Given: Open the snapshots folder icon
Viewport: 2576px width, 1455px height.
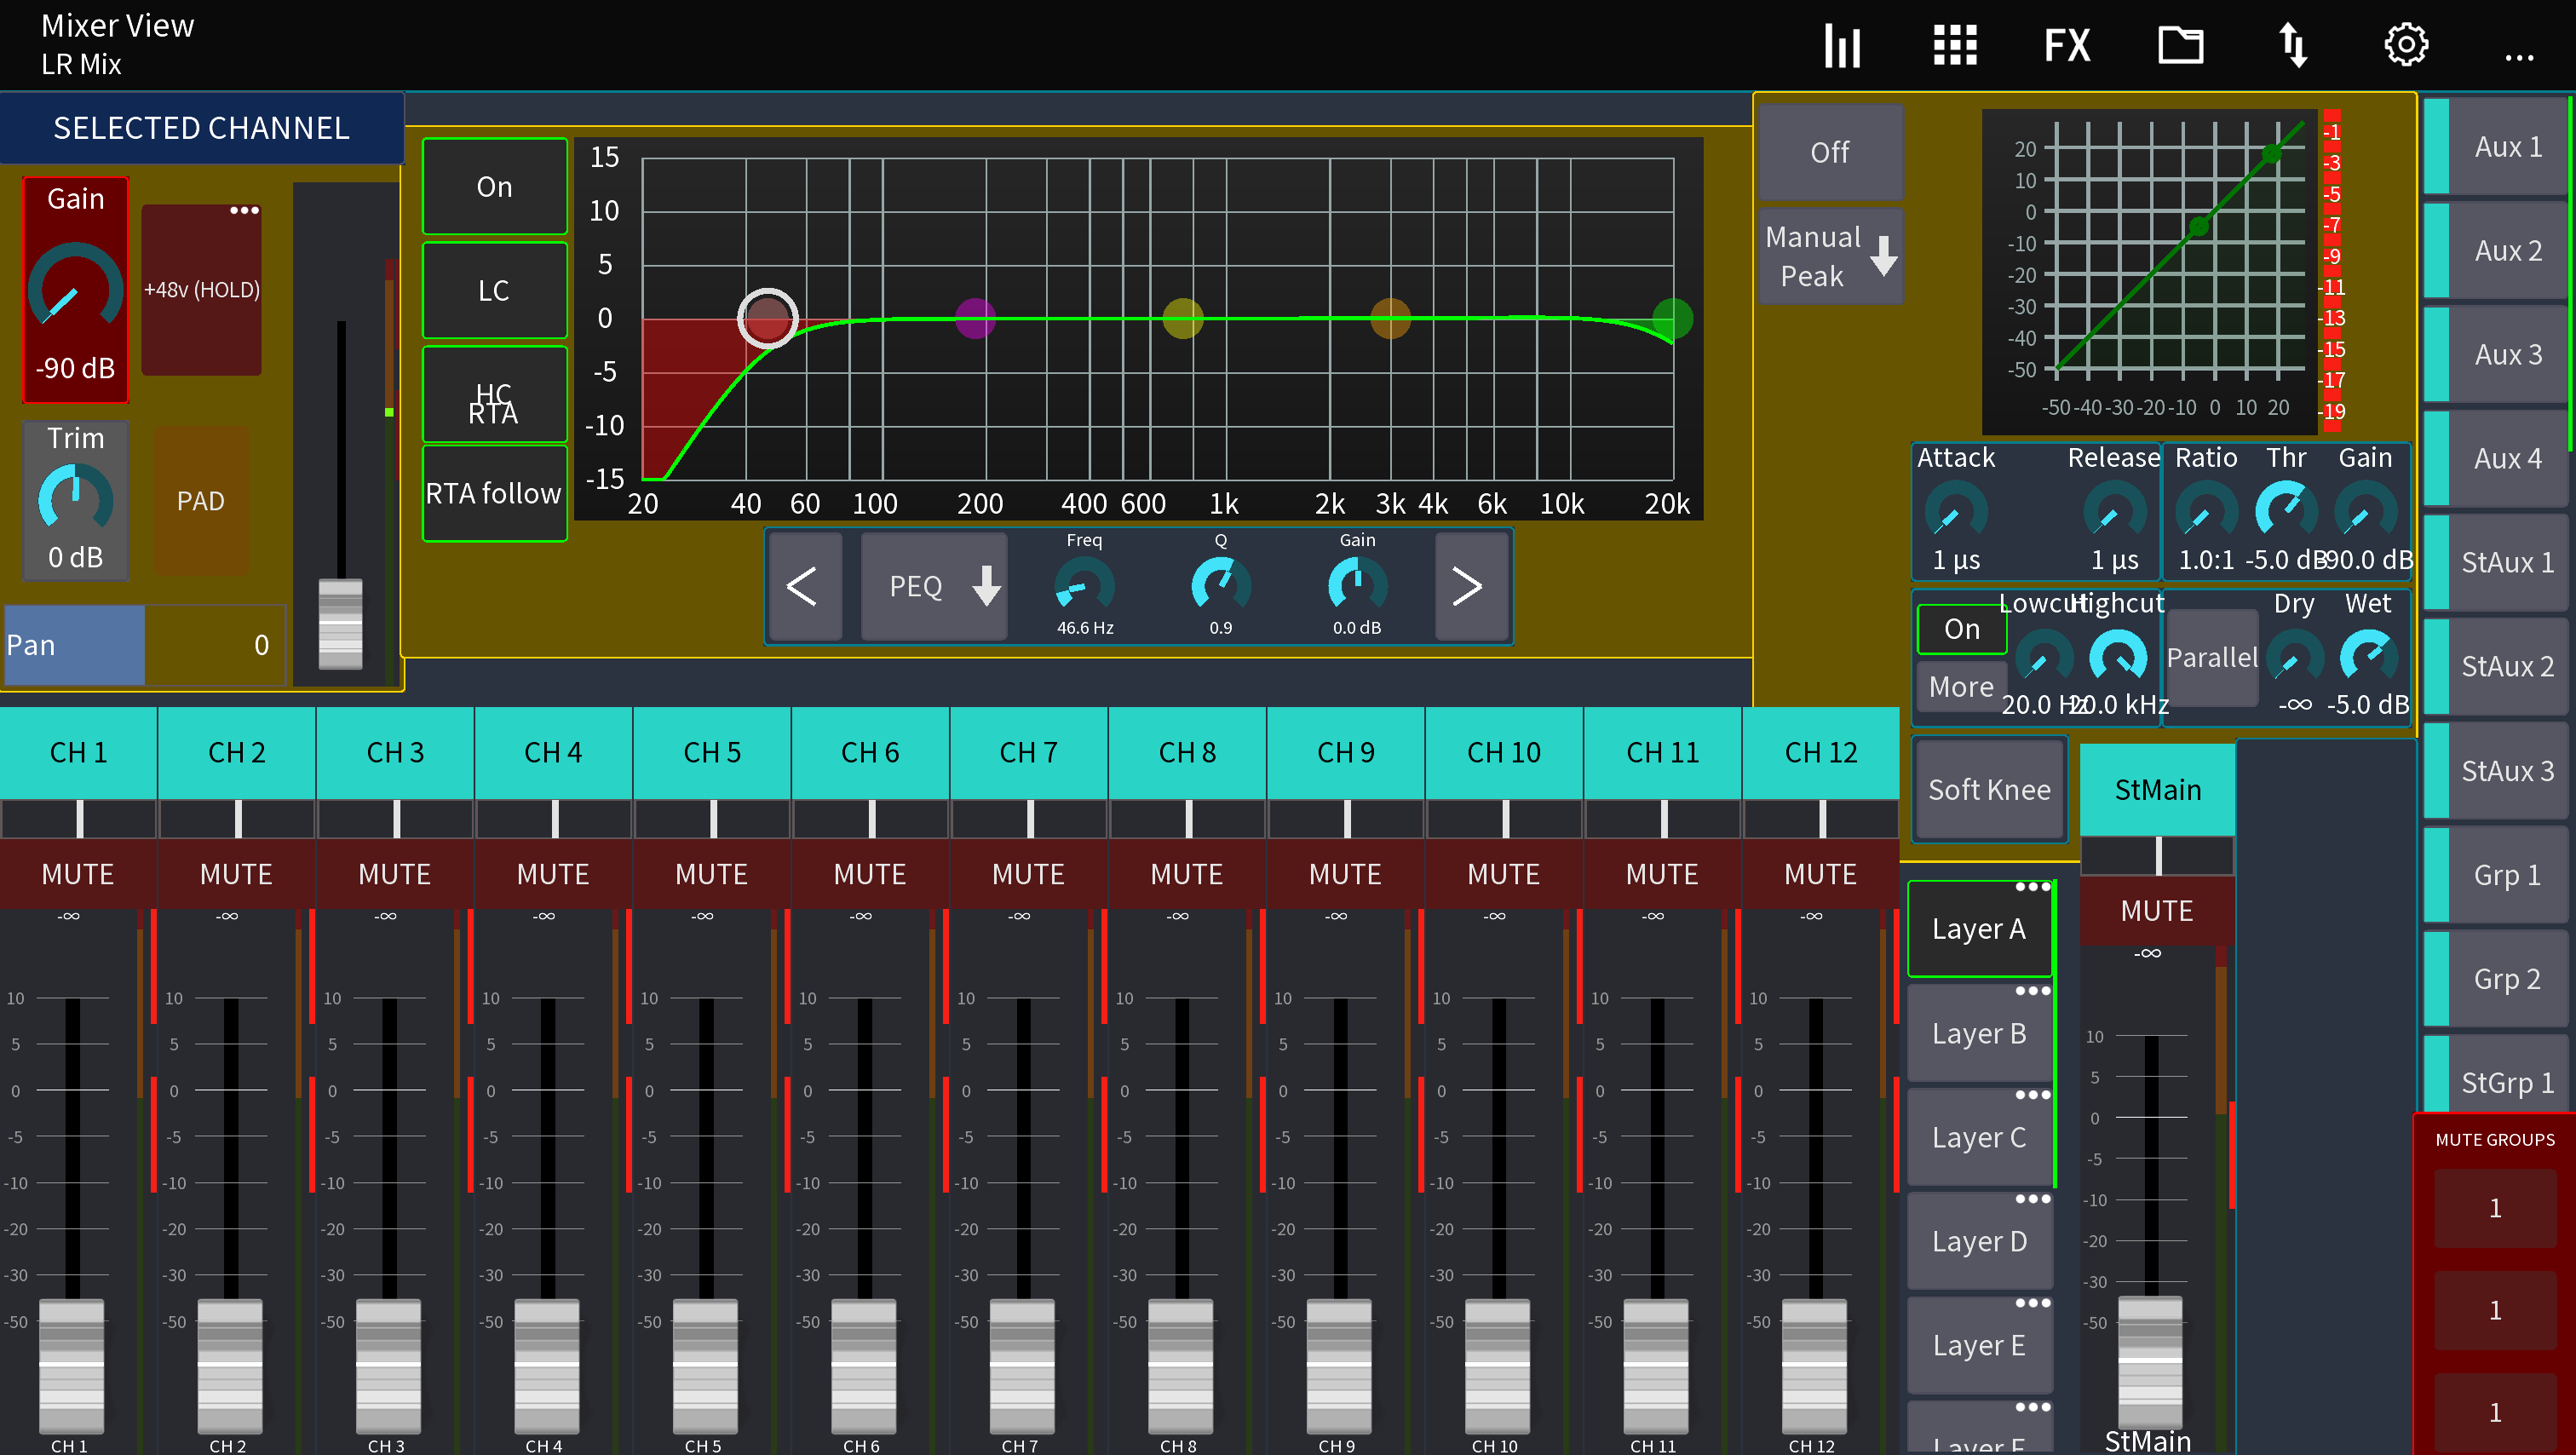Looking at the screenshot, I should click(x=2181, y=44).
